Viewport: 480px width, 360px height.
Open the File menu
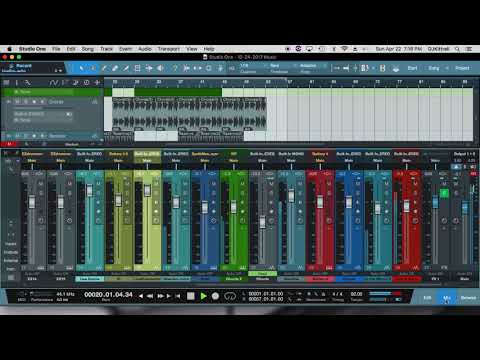tap(56, 49)
